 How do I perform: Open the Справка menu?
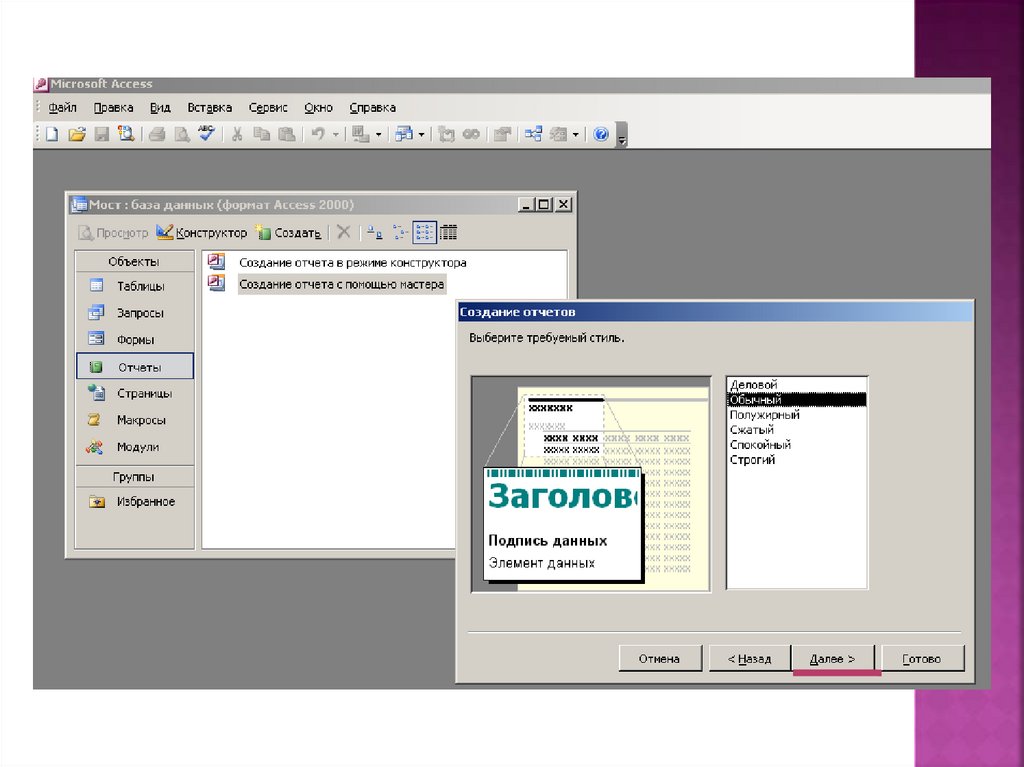pyautogui.click(x=372, y=108)
